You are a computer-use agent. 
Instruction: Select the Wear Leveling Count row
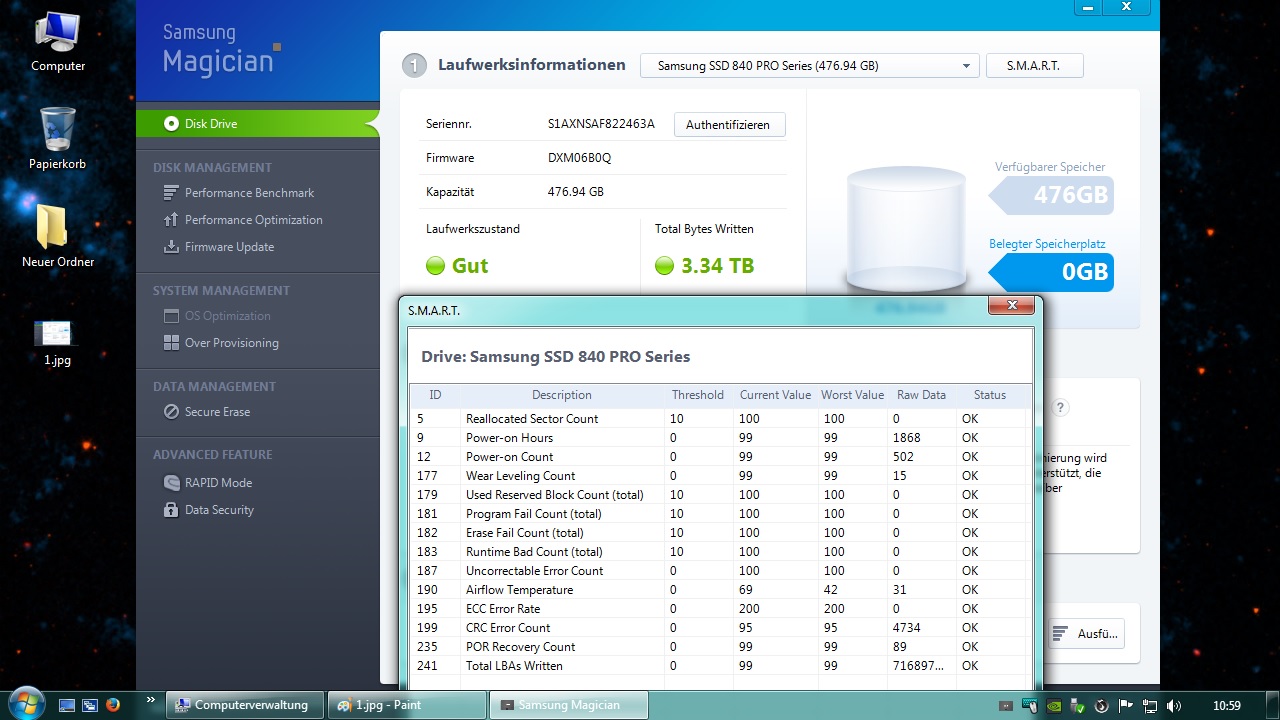tap(718, 476)
